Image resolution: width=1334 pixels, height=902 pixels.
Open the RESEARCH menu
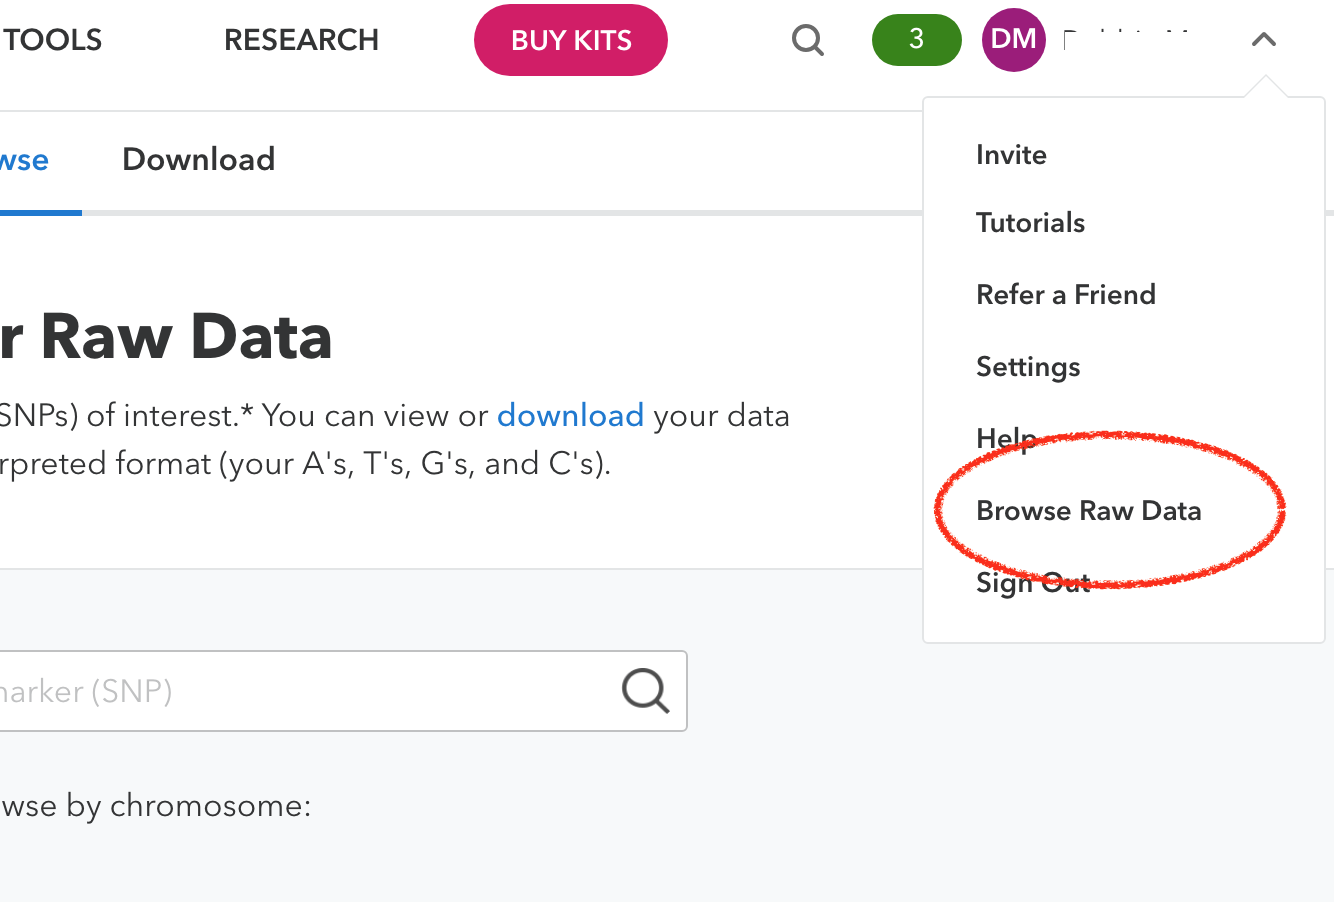tap(301, 40)
